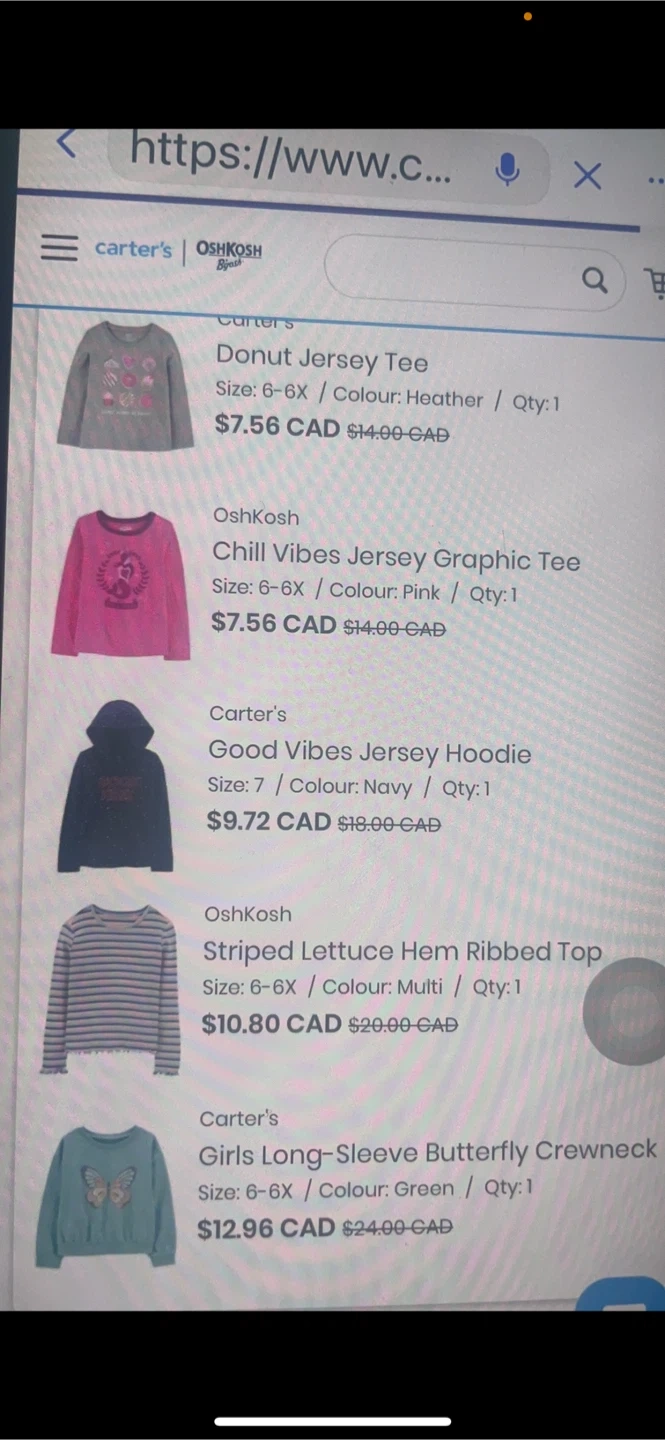Open the shopping cart icon
Viewport: 665px width, 1440px height.
pos(656,284)
